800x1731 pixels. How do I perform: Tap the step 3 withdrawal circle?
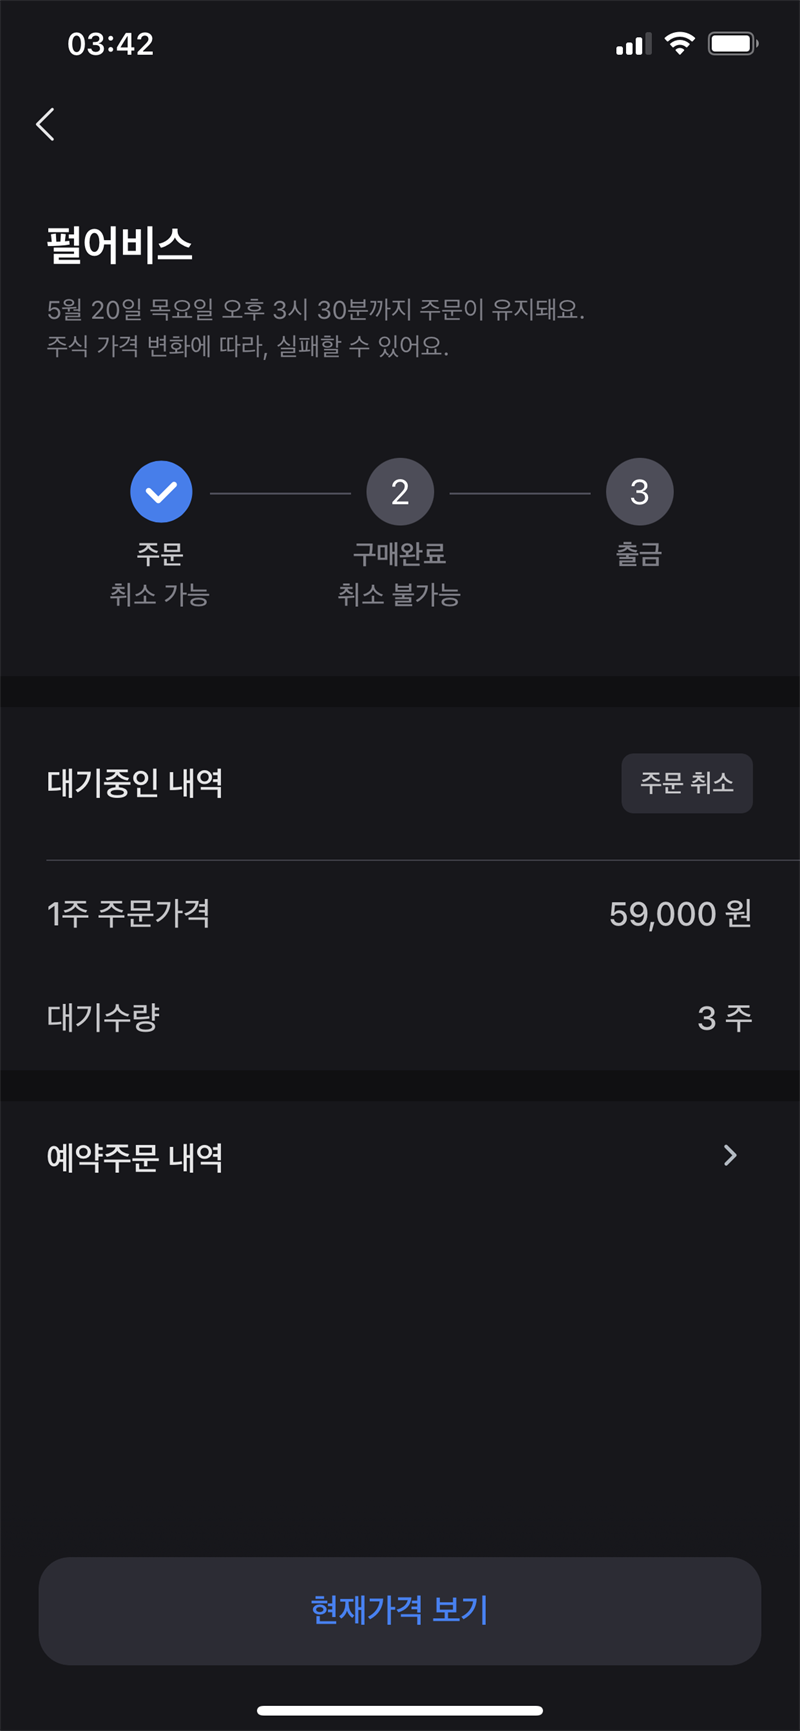pyautogui.click(x=639, y=492)
